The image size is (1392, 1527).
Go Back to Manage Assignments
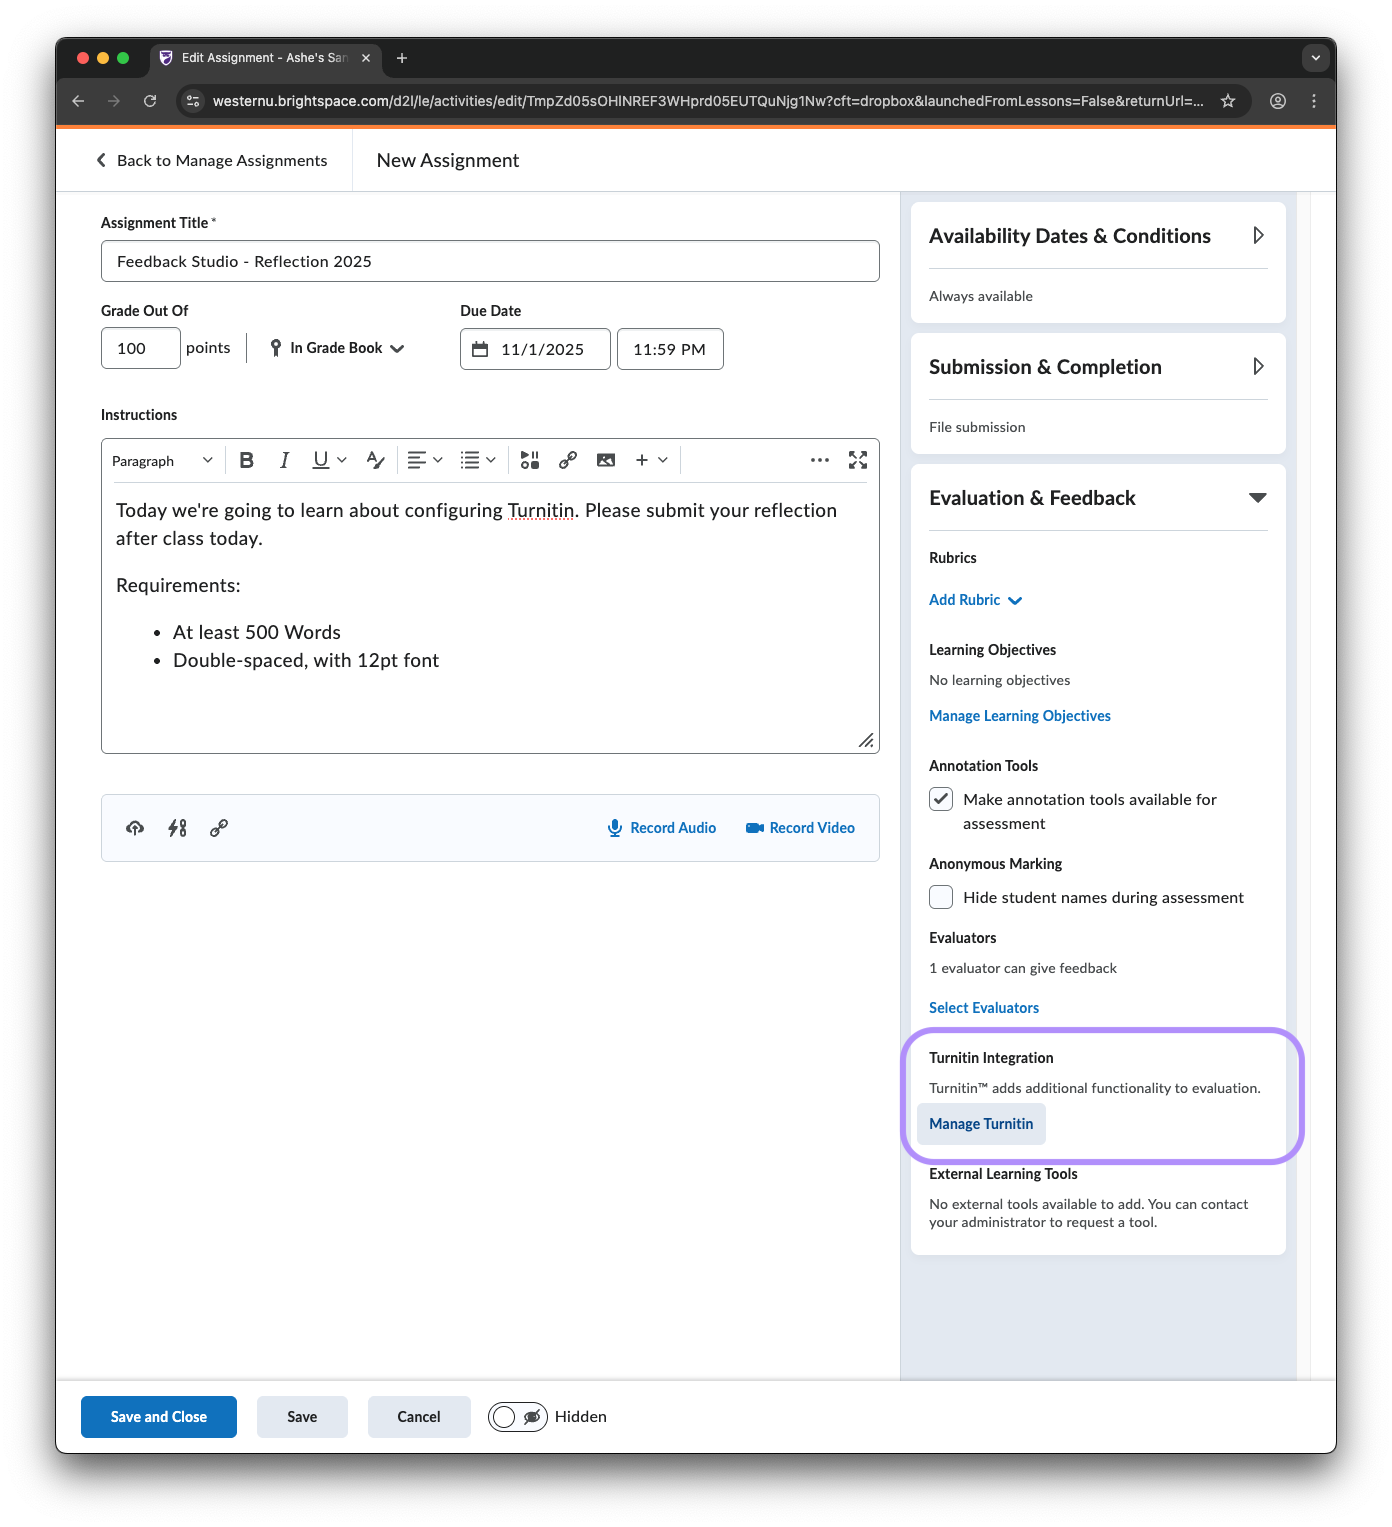(212, 161)
